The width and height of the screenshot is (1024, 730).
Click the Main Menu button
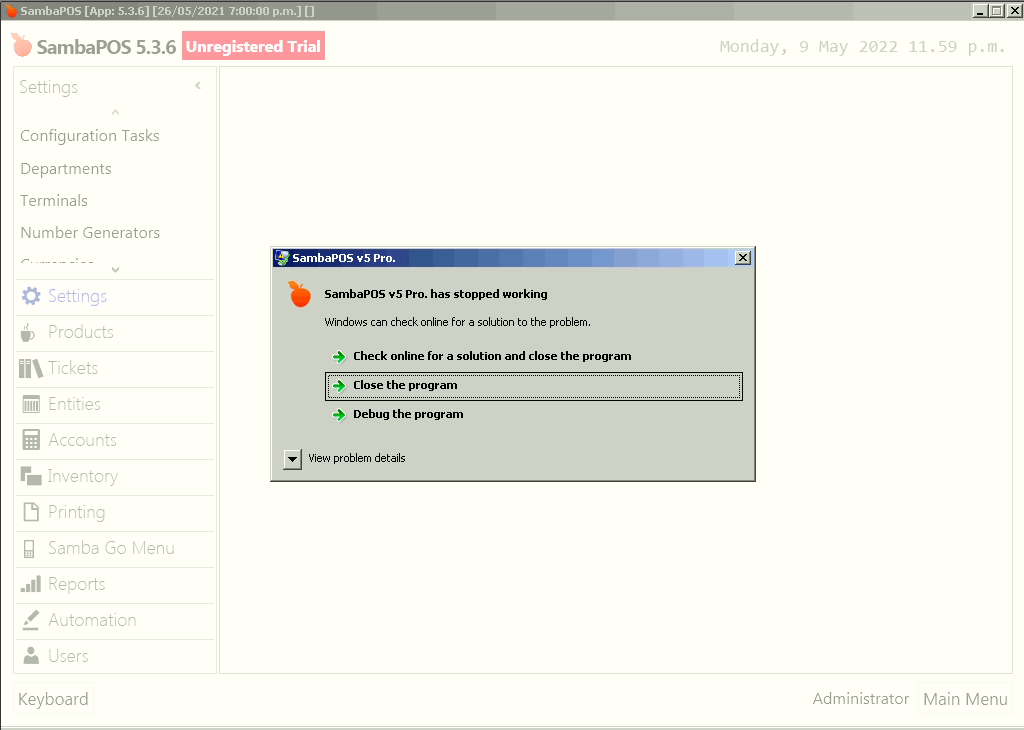965,699
